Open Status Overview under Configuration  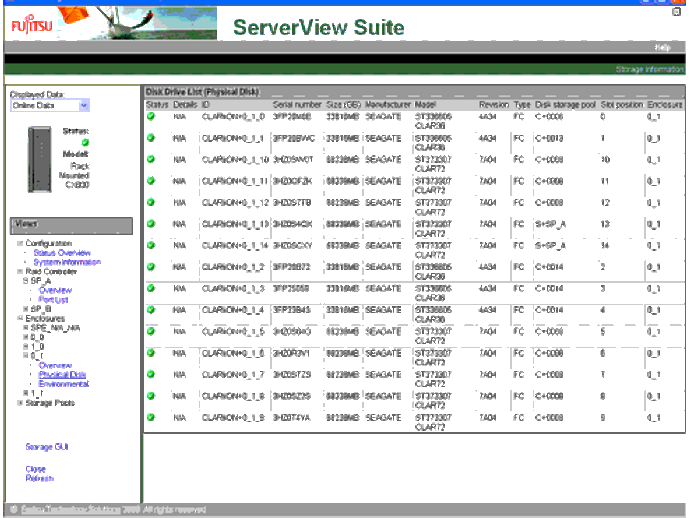click(62, 253)
